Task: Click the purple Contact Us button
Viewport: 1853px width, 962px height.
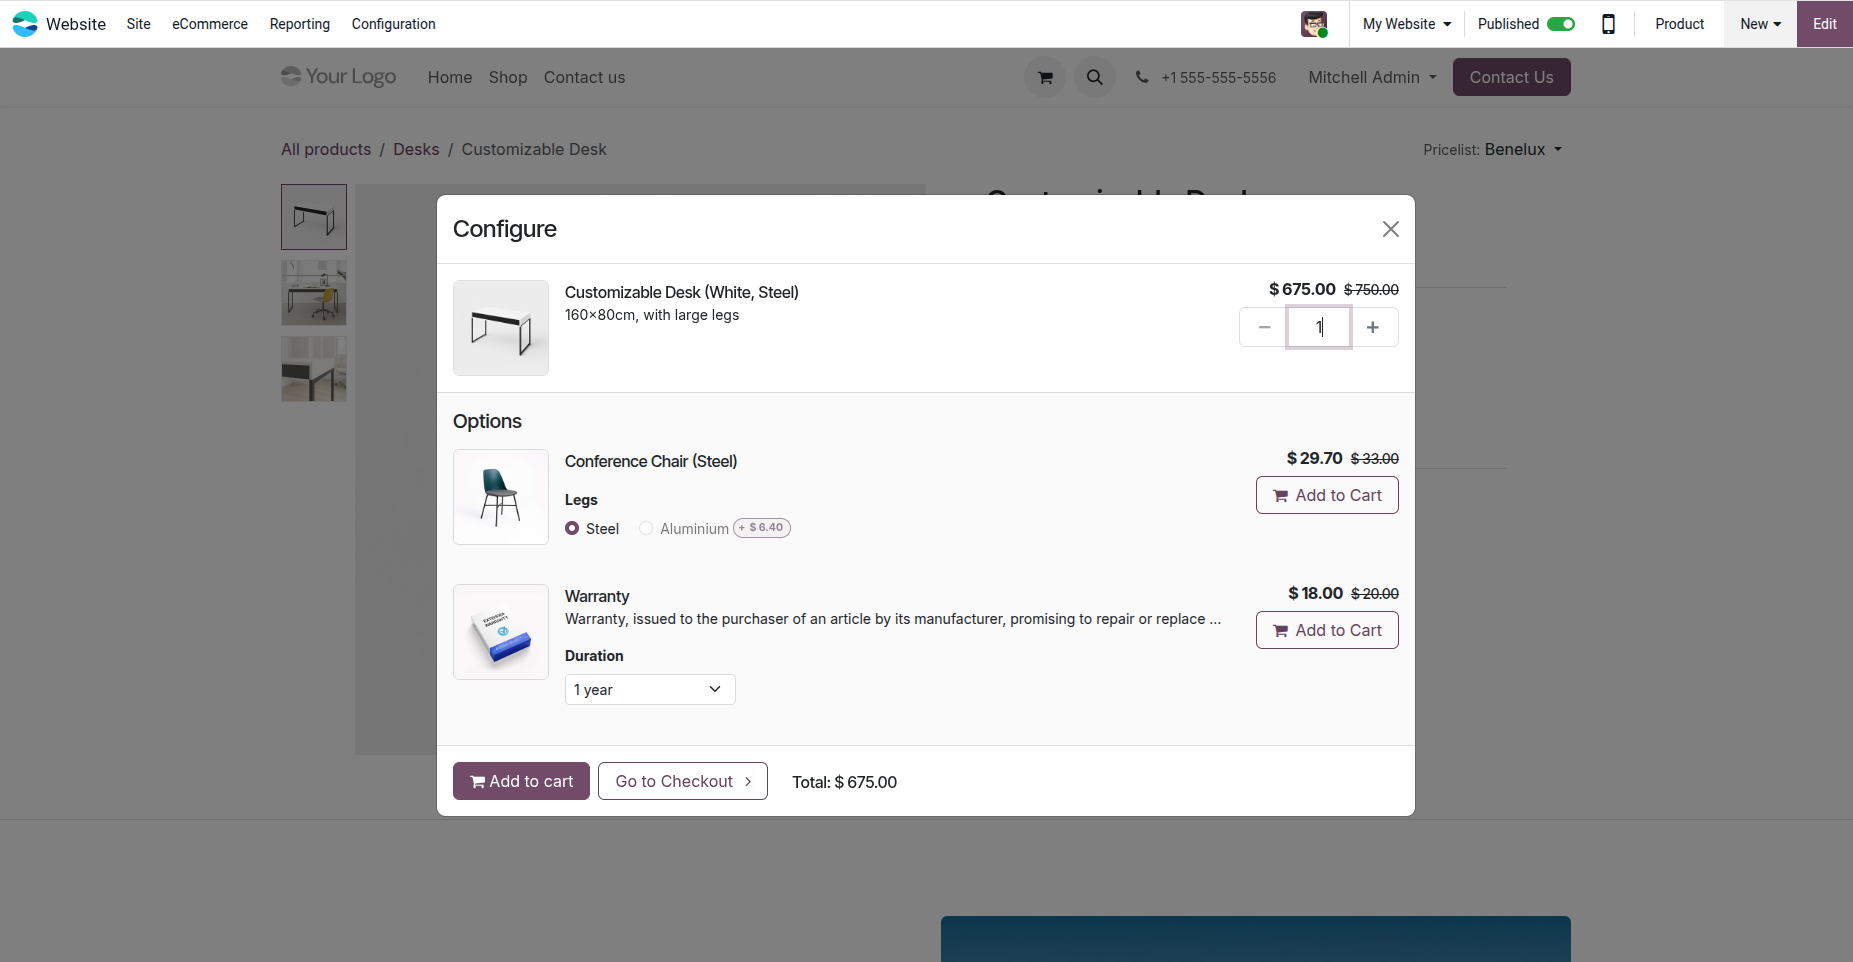Action: point(1511,77)
